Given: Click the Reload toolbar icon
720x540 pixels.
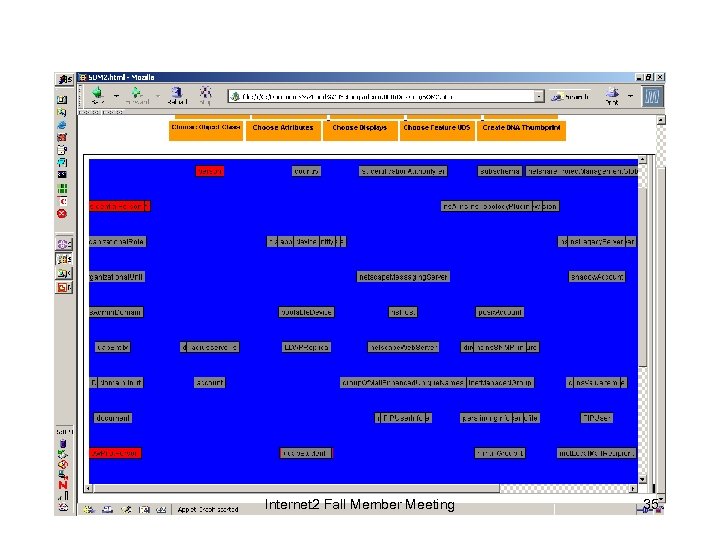Looking at the screenshot, I should point(177,95).
